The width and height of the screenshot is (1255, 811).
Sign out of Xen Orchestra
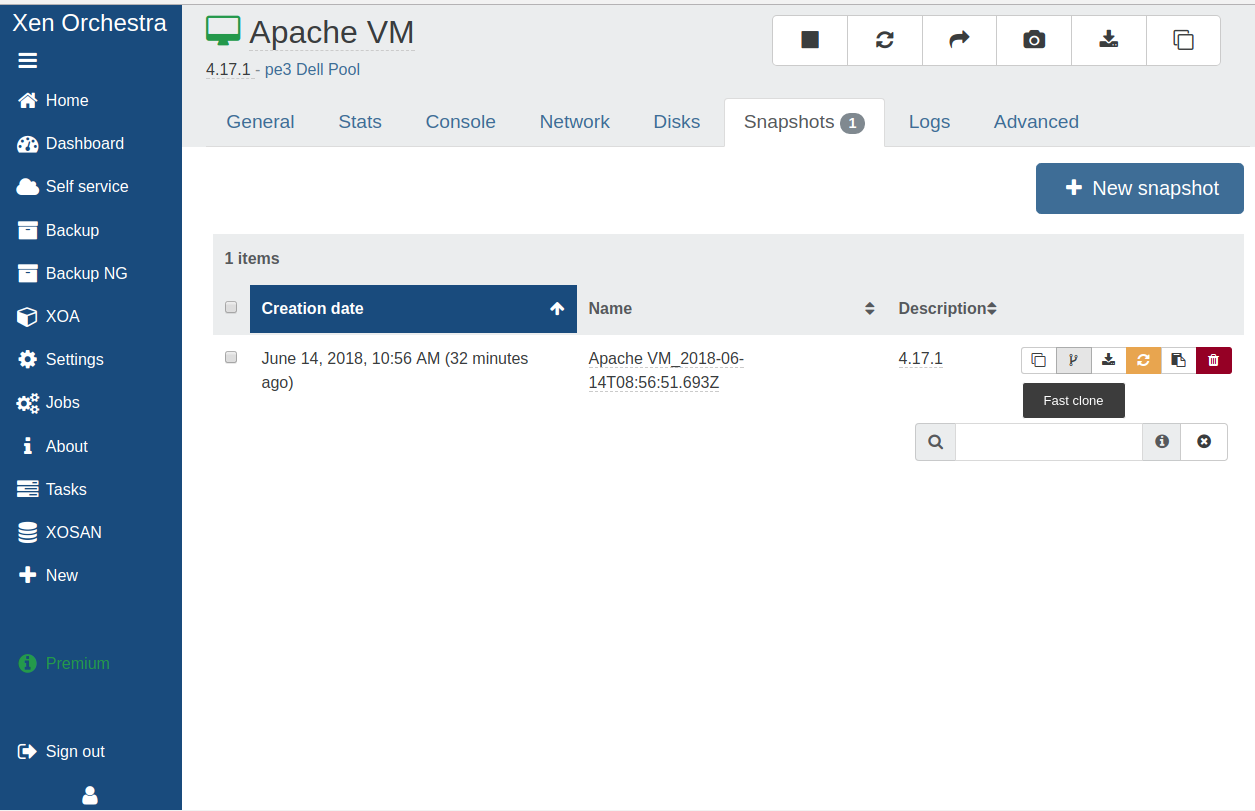62,751
